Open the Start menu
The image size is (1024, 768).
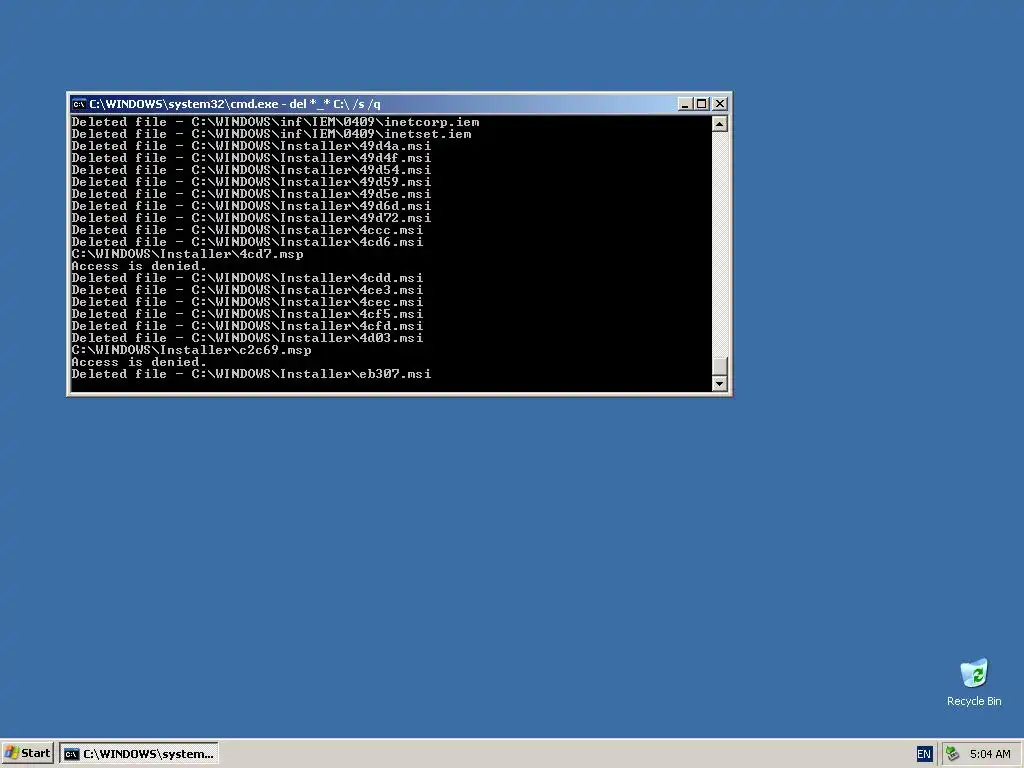pos(27,754)
